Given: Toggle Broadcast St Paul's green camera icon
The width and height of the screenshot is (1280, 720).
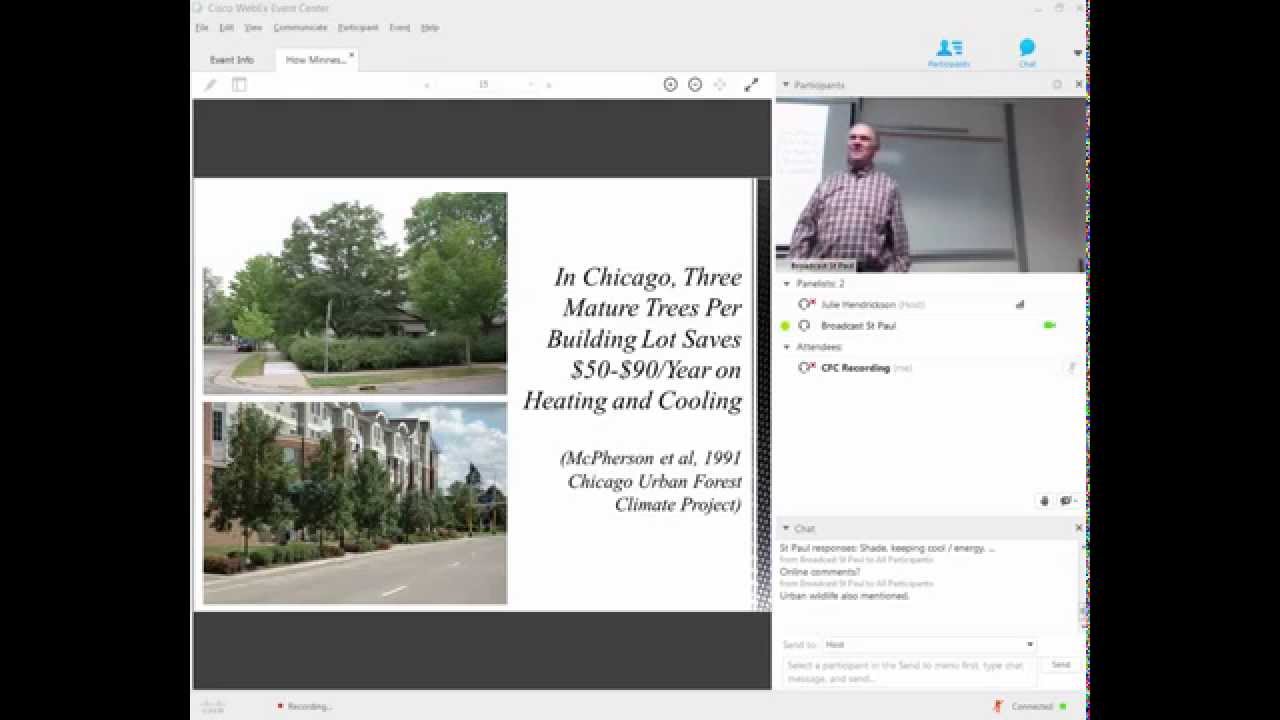Looking at the screenshot, I should [1049, 325].
